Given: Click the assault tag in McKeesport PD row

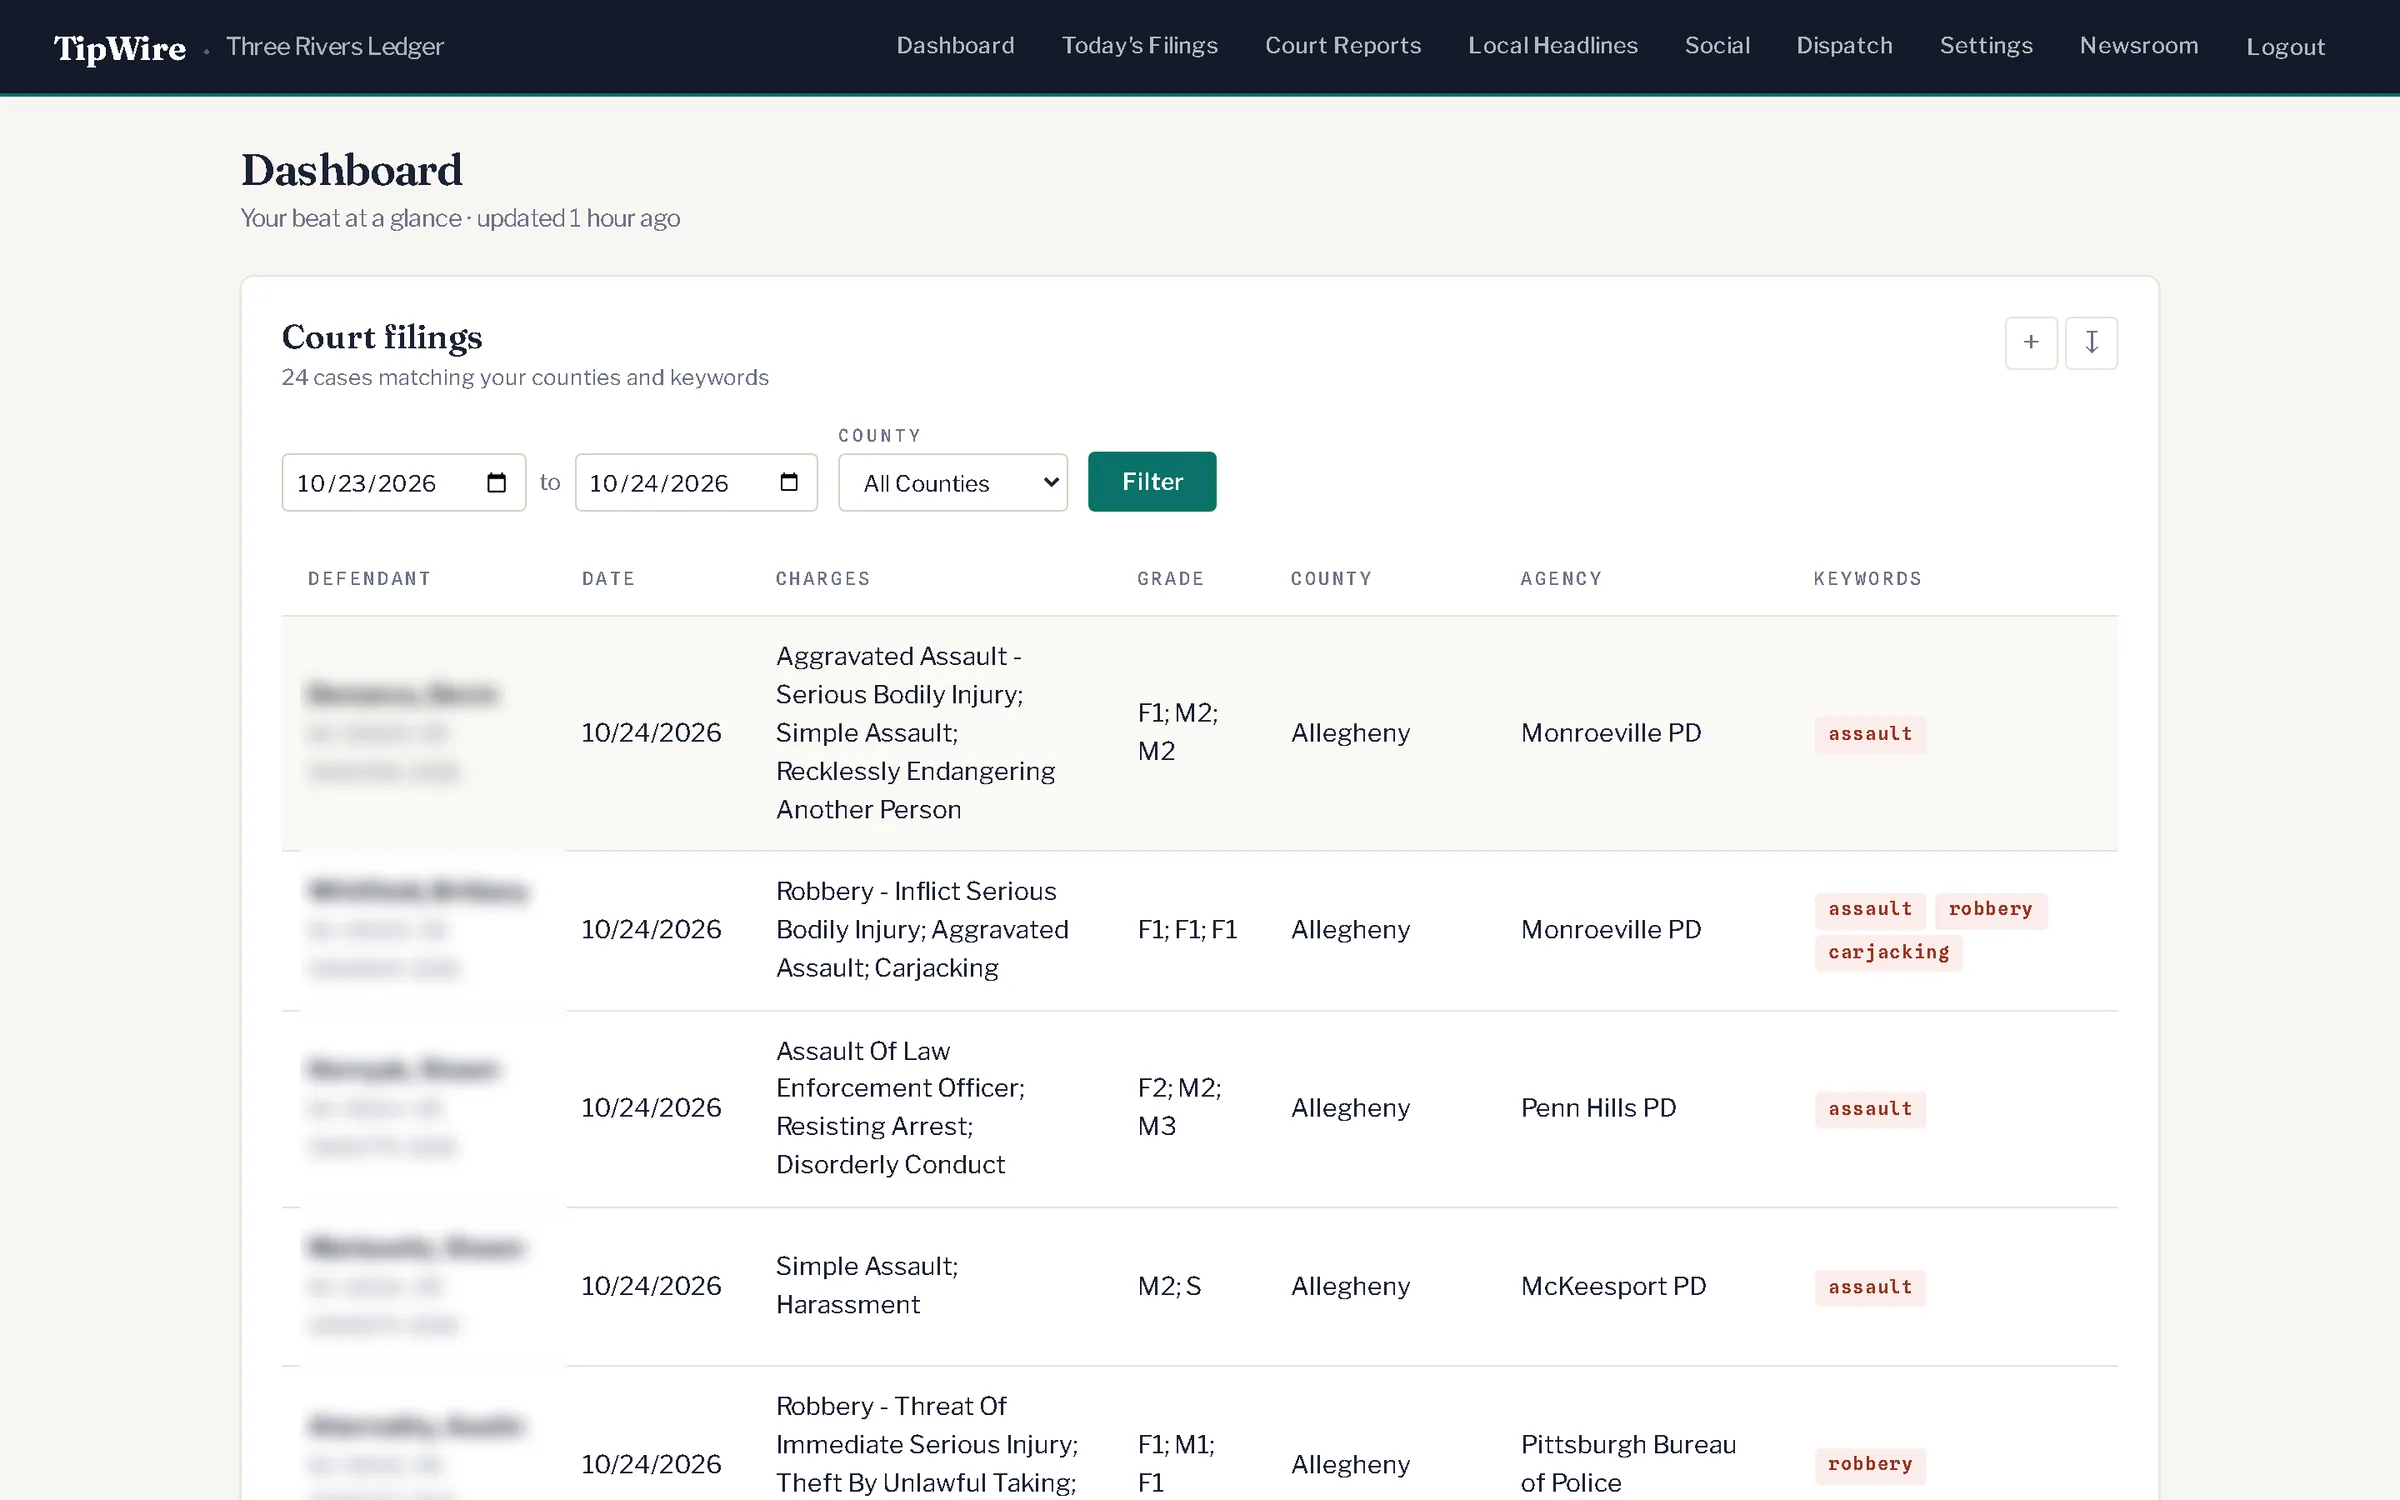Looking at the screenshot, I should [x=1870, y=1287].
